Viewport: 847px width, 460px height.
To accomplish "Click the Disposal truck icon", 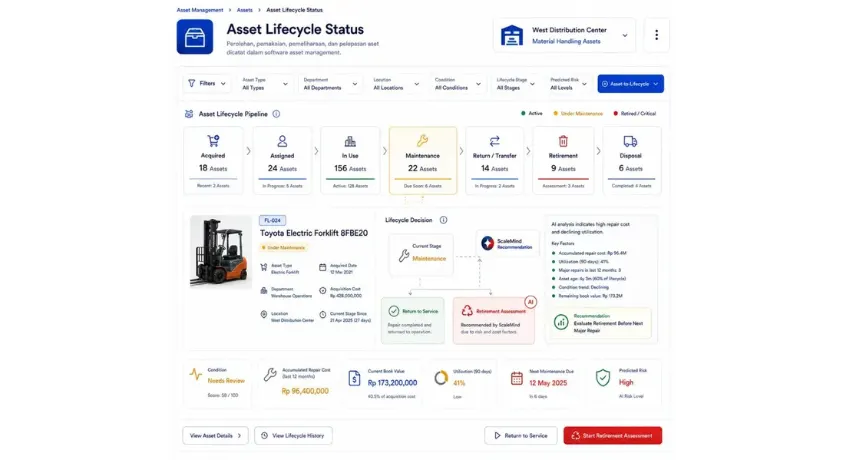I will pos(630,141).
